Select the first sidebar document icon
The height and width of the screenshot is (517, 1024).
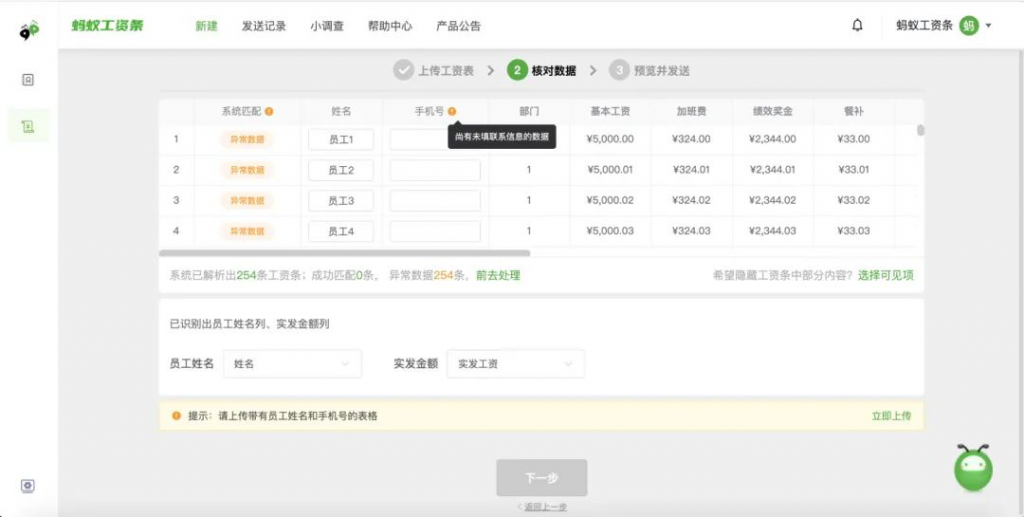tap(28, 80)
